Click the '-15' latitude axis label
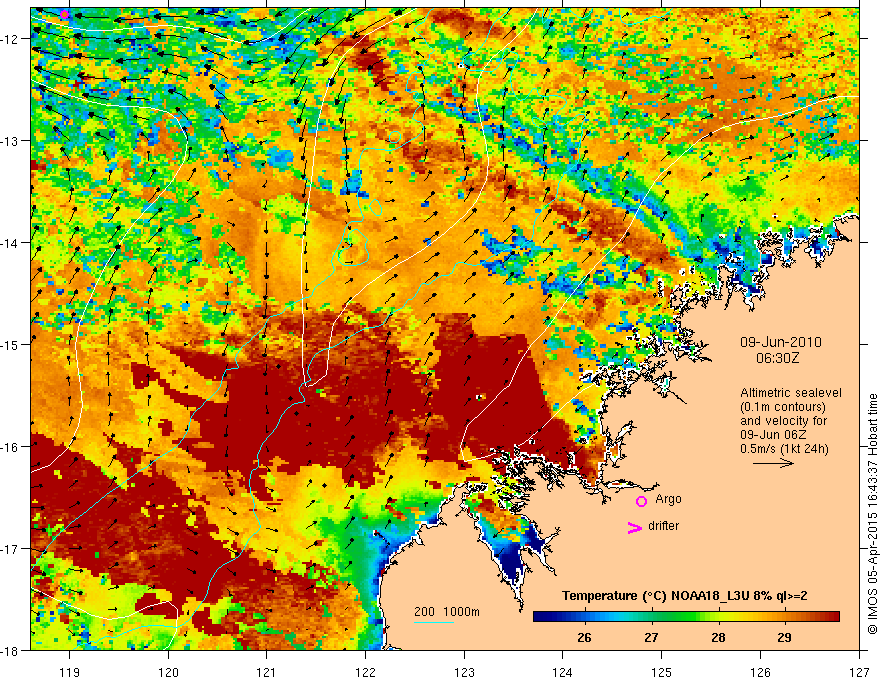Screen dimensions: 880x680 tap(11, 345)
